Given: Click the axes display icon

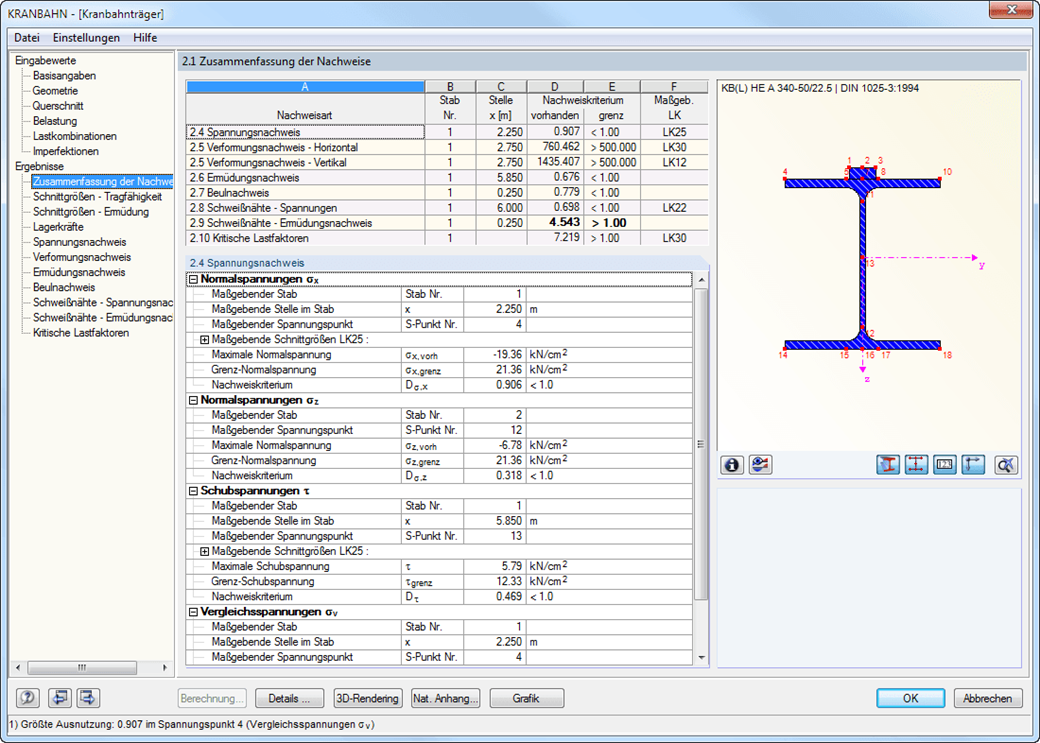Looking at the screenshot, I should pos(973,465).
